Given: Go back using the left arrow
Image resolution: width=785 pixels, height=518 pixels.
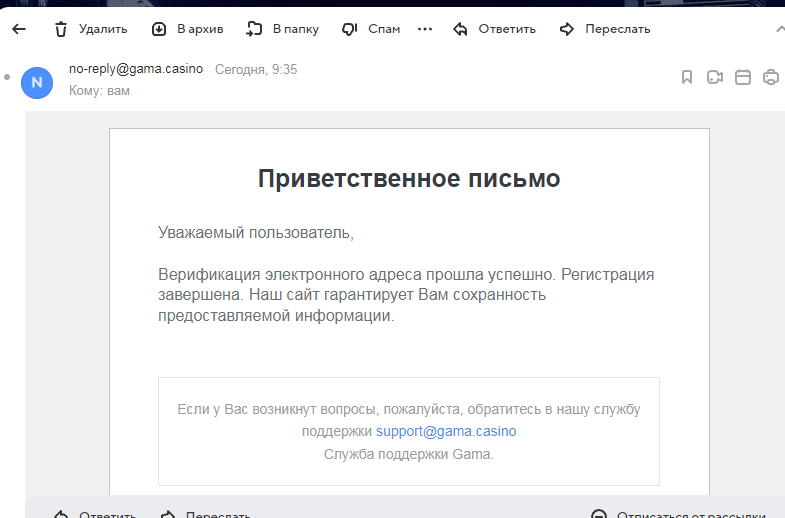Looking at the screenshot, I should (18, 29).
